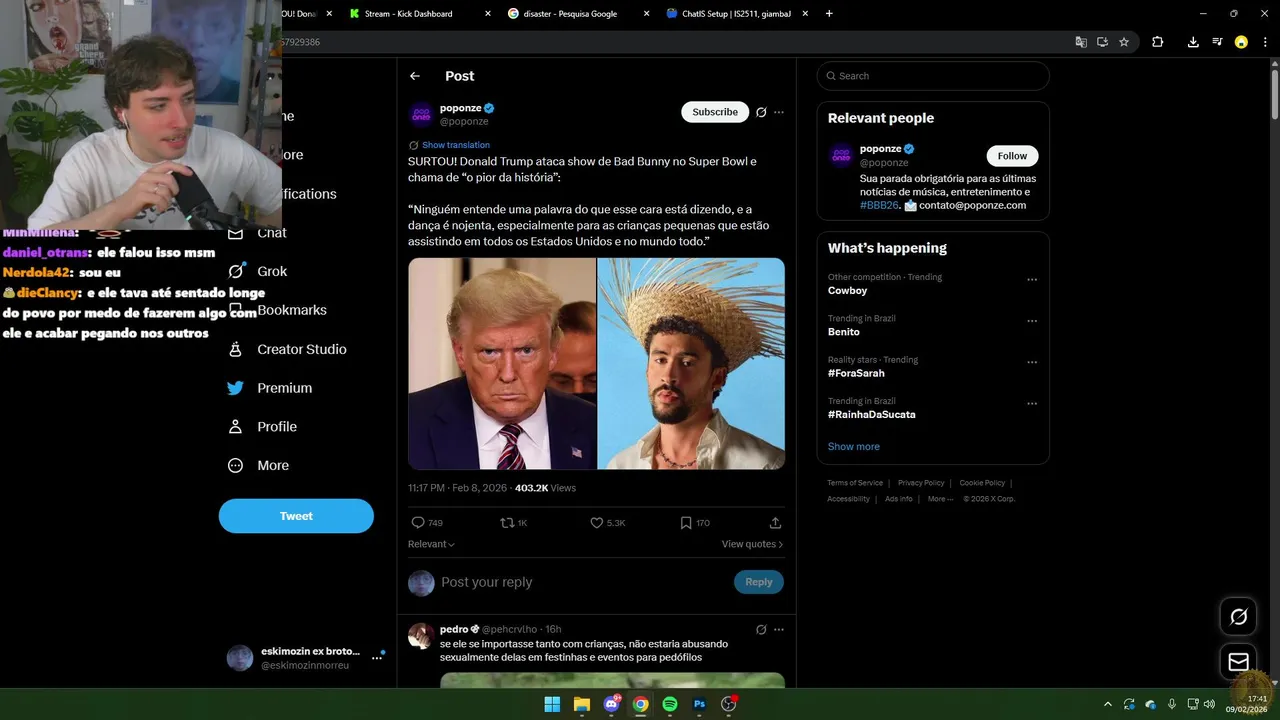The height and width of the screenshot is (720, 1280).
Task: Click Windows Start button
Action: 552,704
